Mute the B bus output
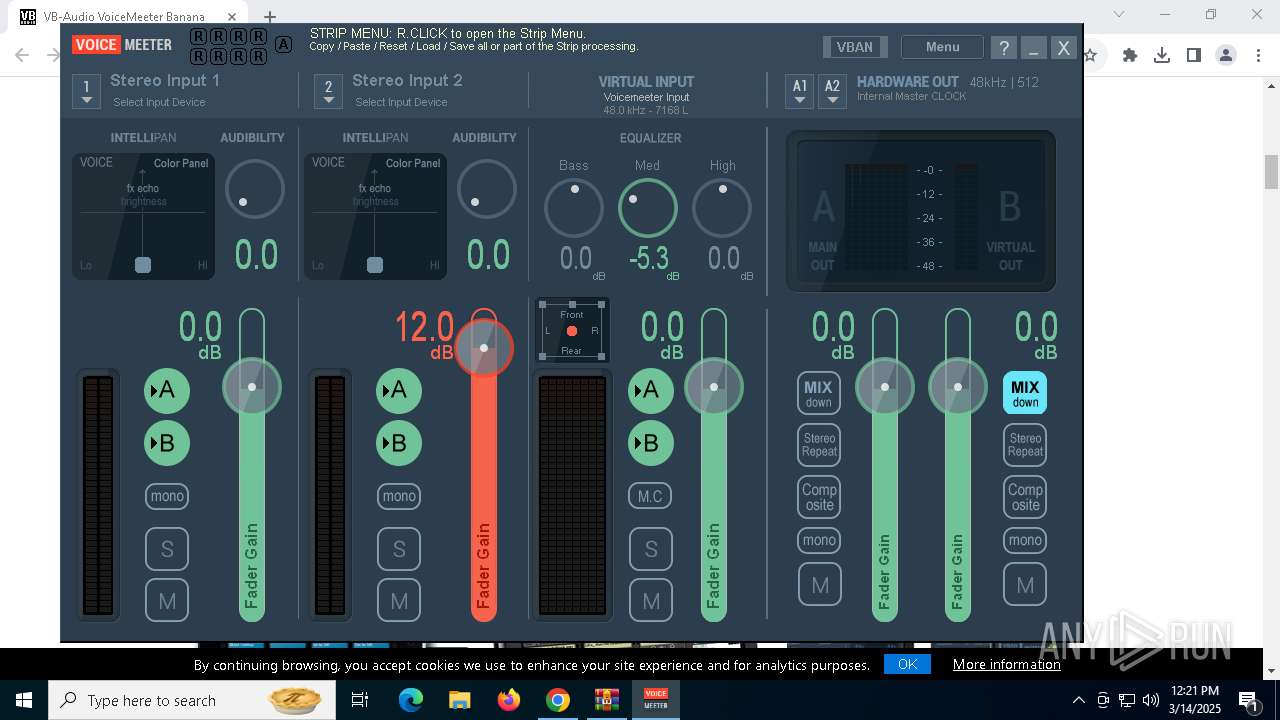The width and height of the screenshot is (1280, 720). [x=1025, y=585]
